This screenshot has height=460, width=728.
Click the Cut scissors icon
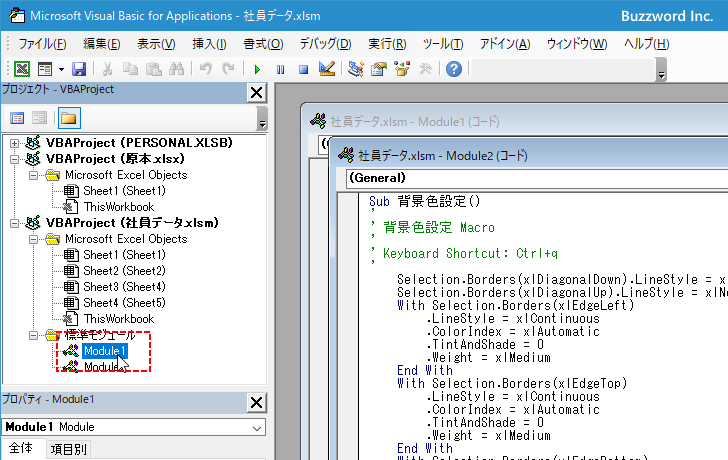coord(107,69)
